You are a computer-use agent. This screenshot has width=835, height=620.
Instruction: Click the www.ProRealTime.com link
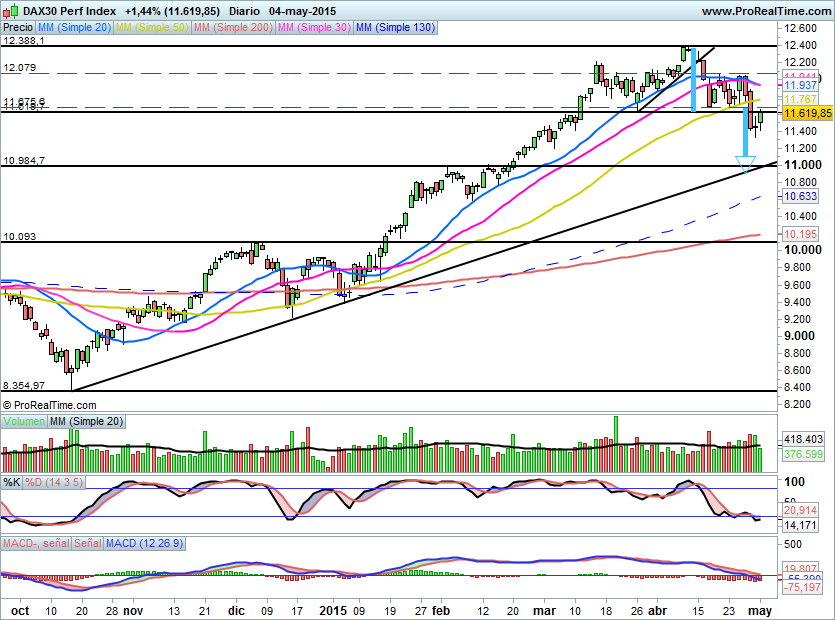767,11
